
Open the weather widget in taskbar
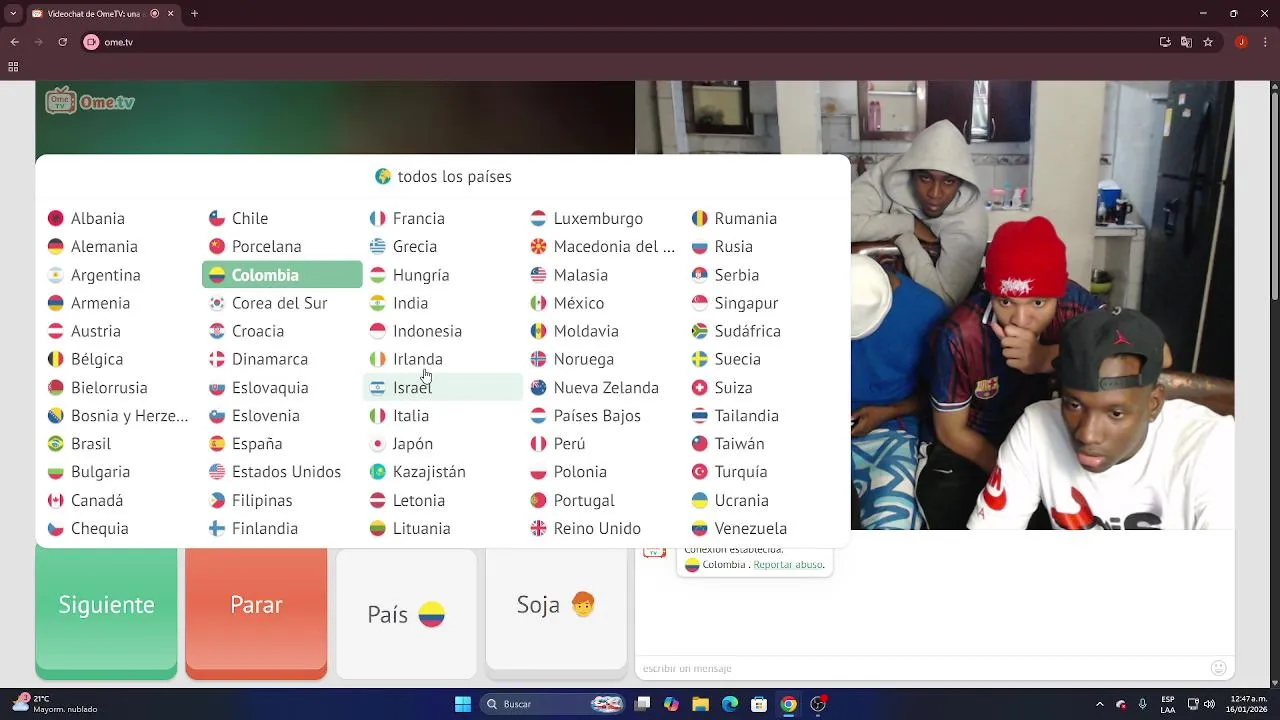(55, 704)
